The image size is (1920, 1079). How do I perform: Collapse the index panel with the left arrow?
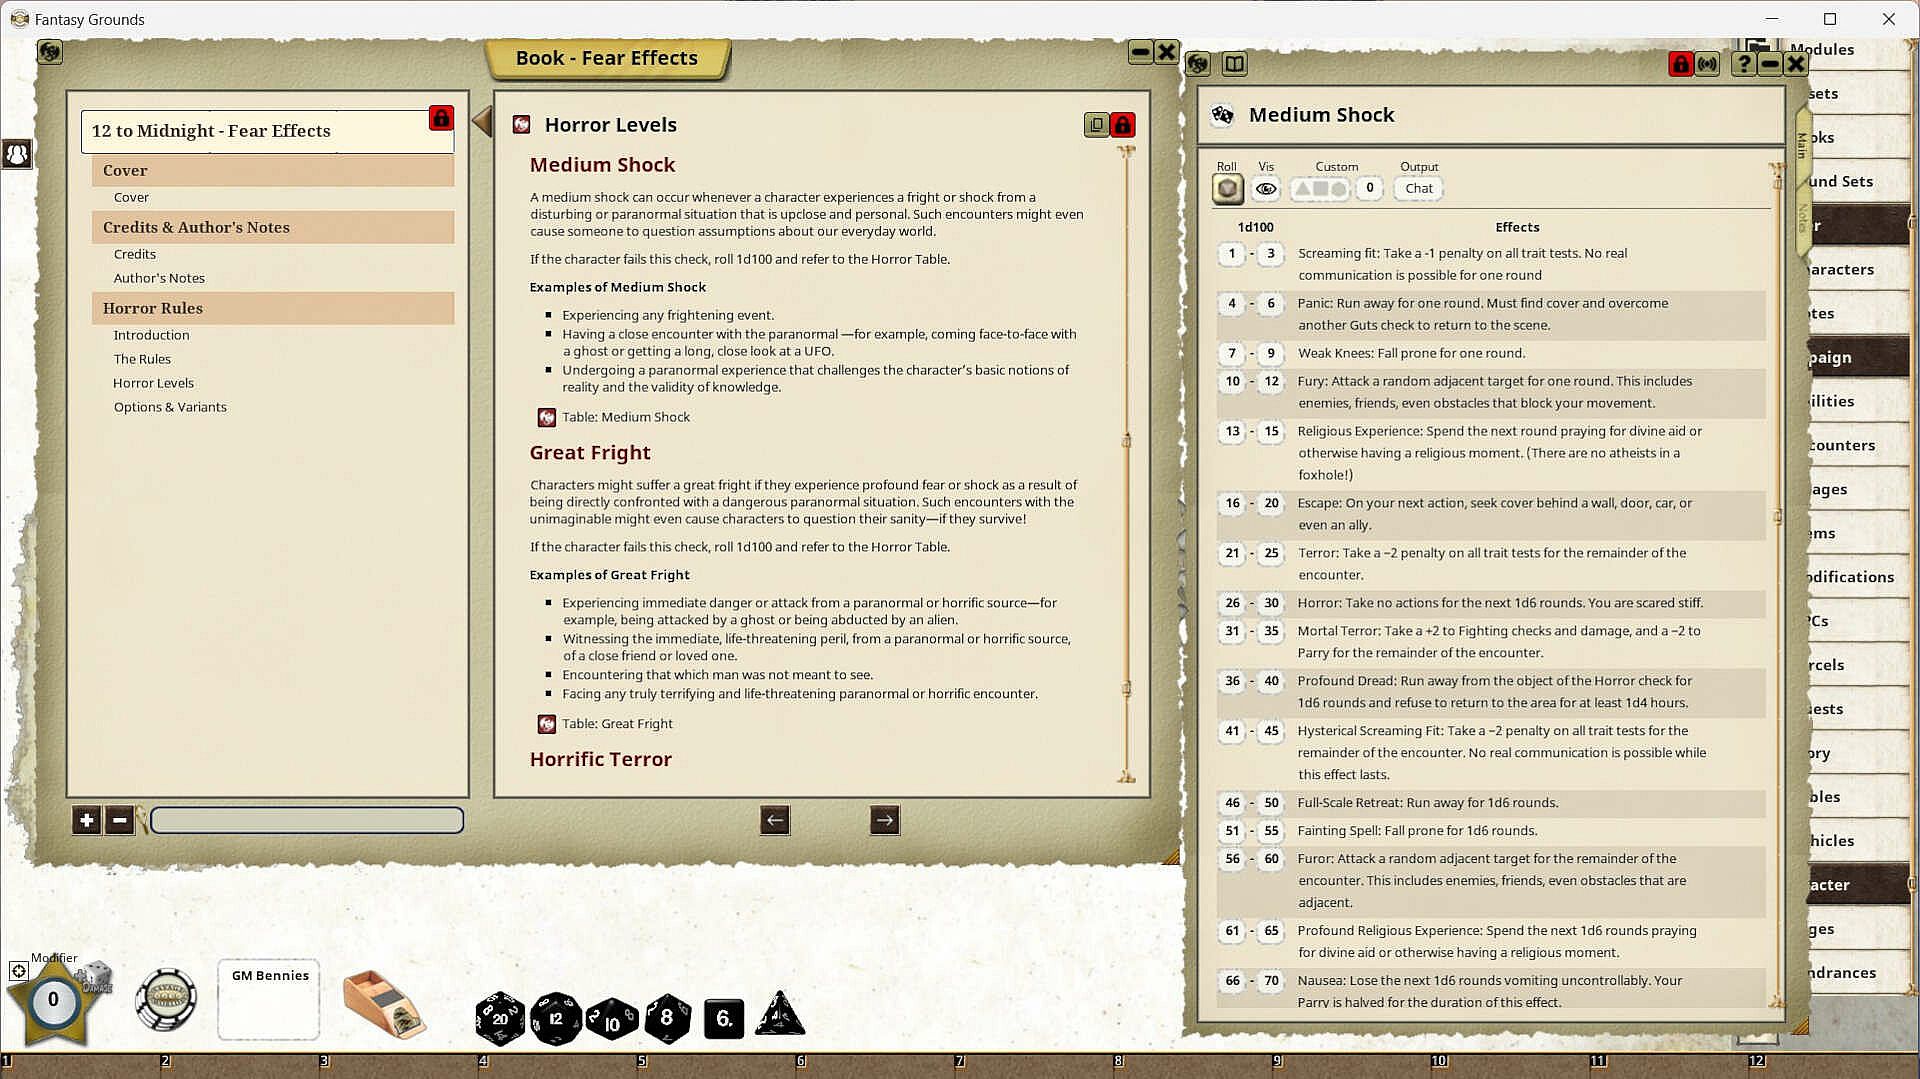coord(482,121)
